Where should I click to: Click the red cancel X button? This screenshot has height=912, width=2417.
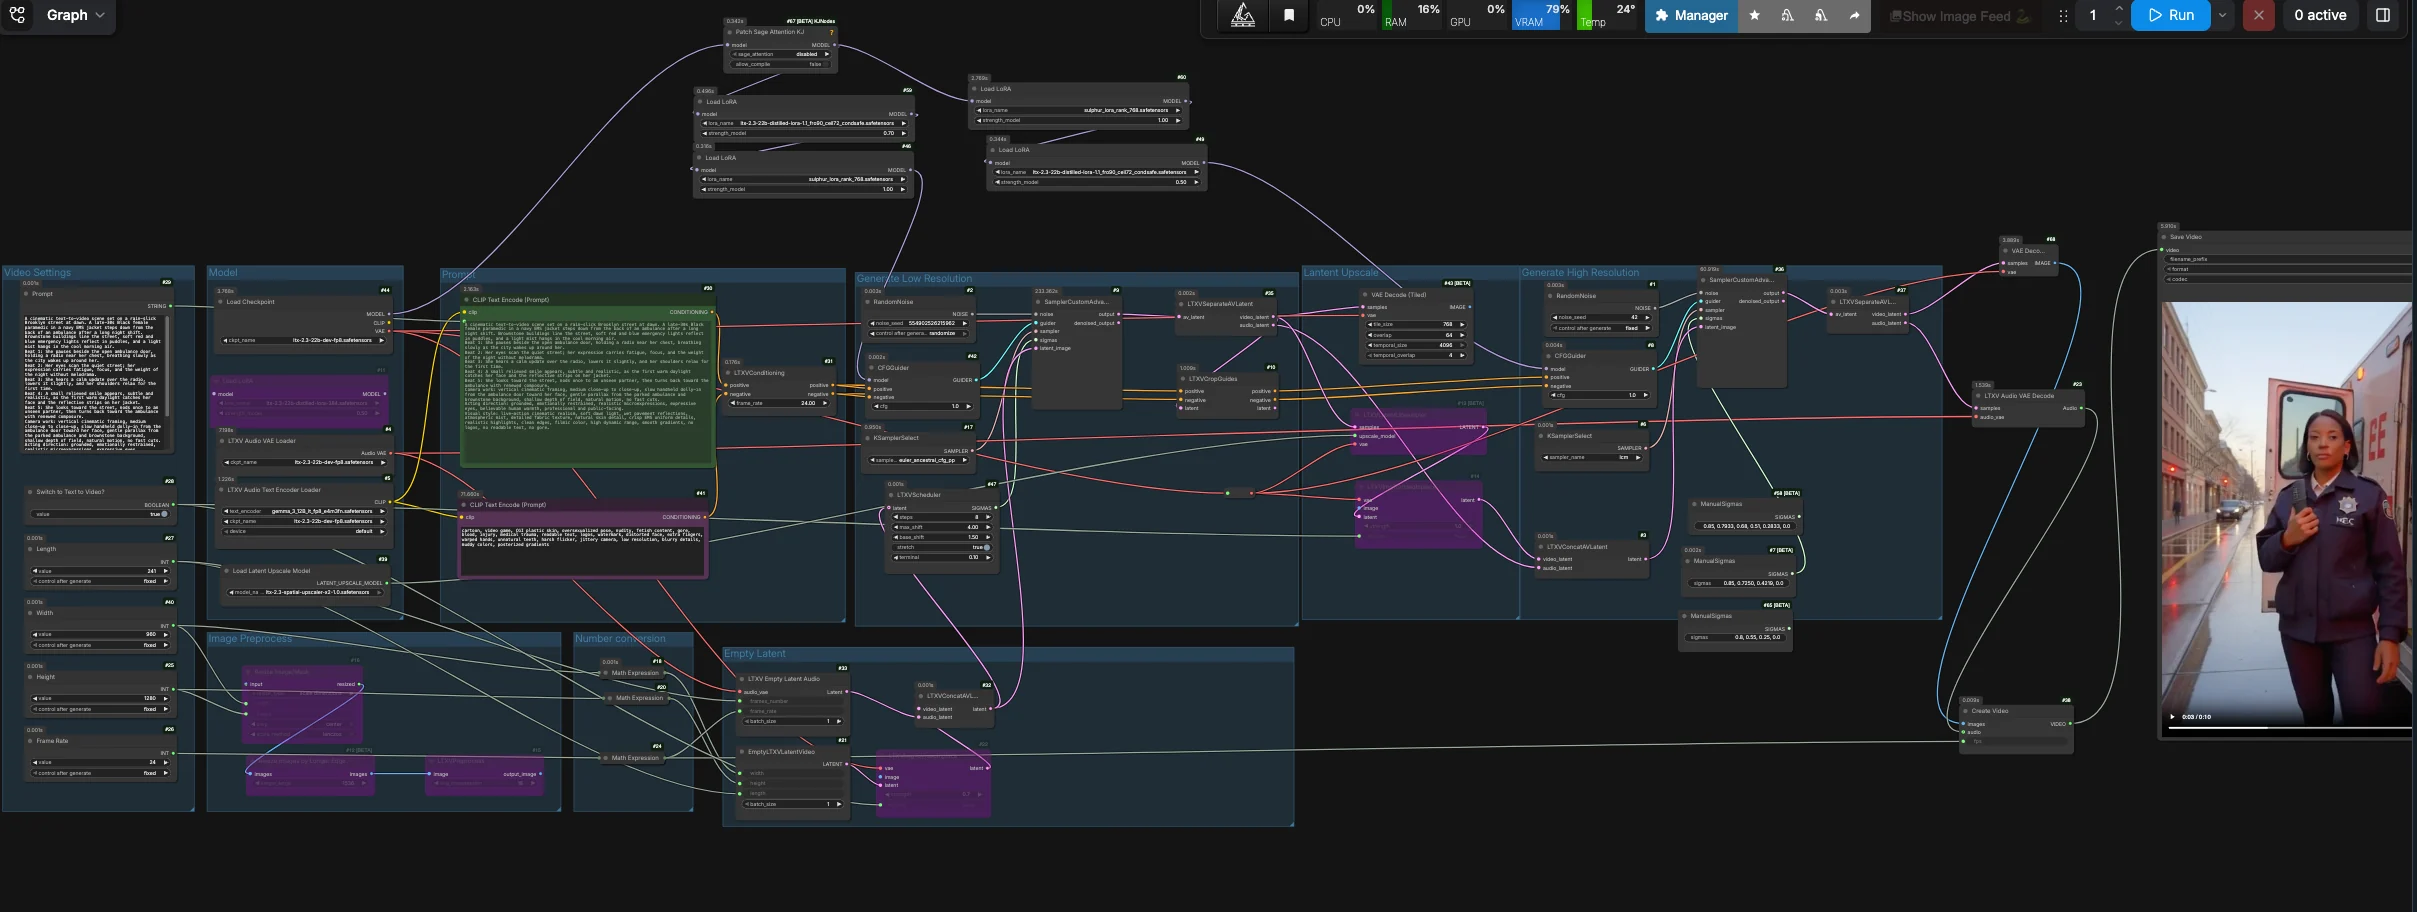[x=2259, y=15]
